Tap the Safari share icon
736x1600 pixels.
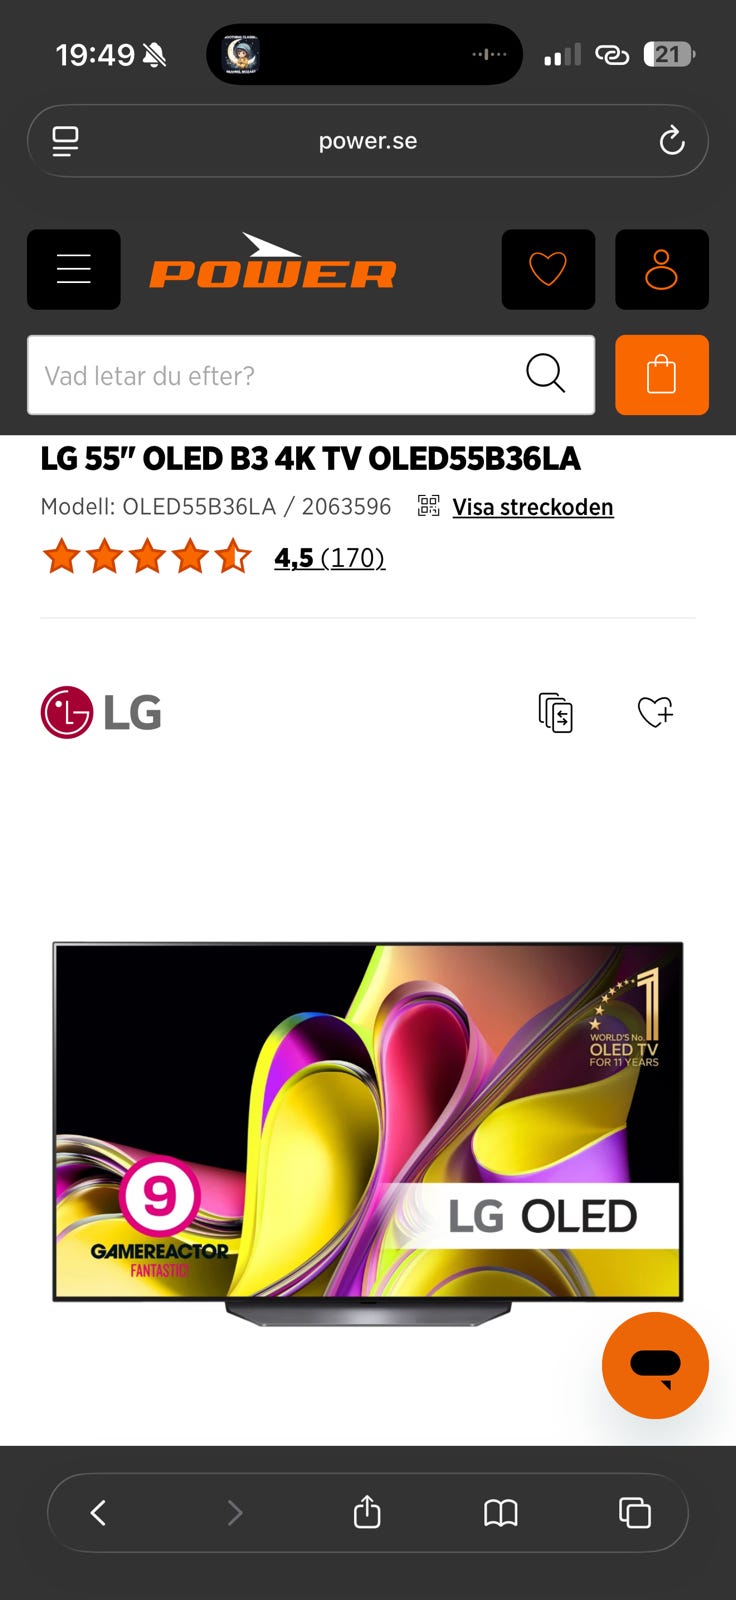[367, 1512]
